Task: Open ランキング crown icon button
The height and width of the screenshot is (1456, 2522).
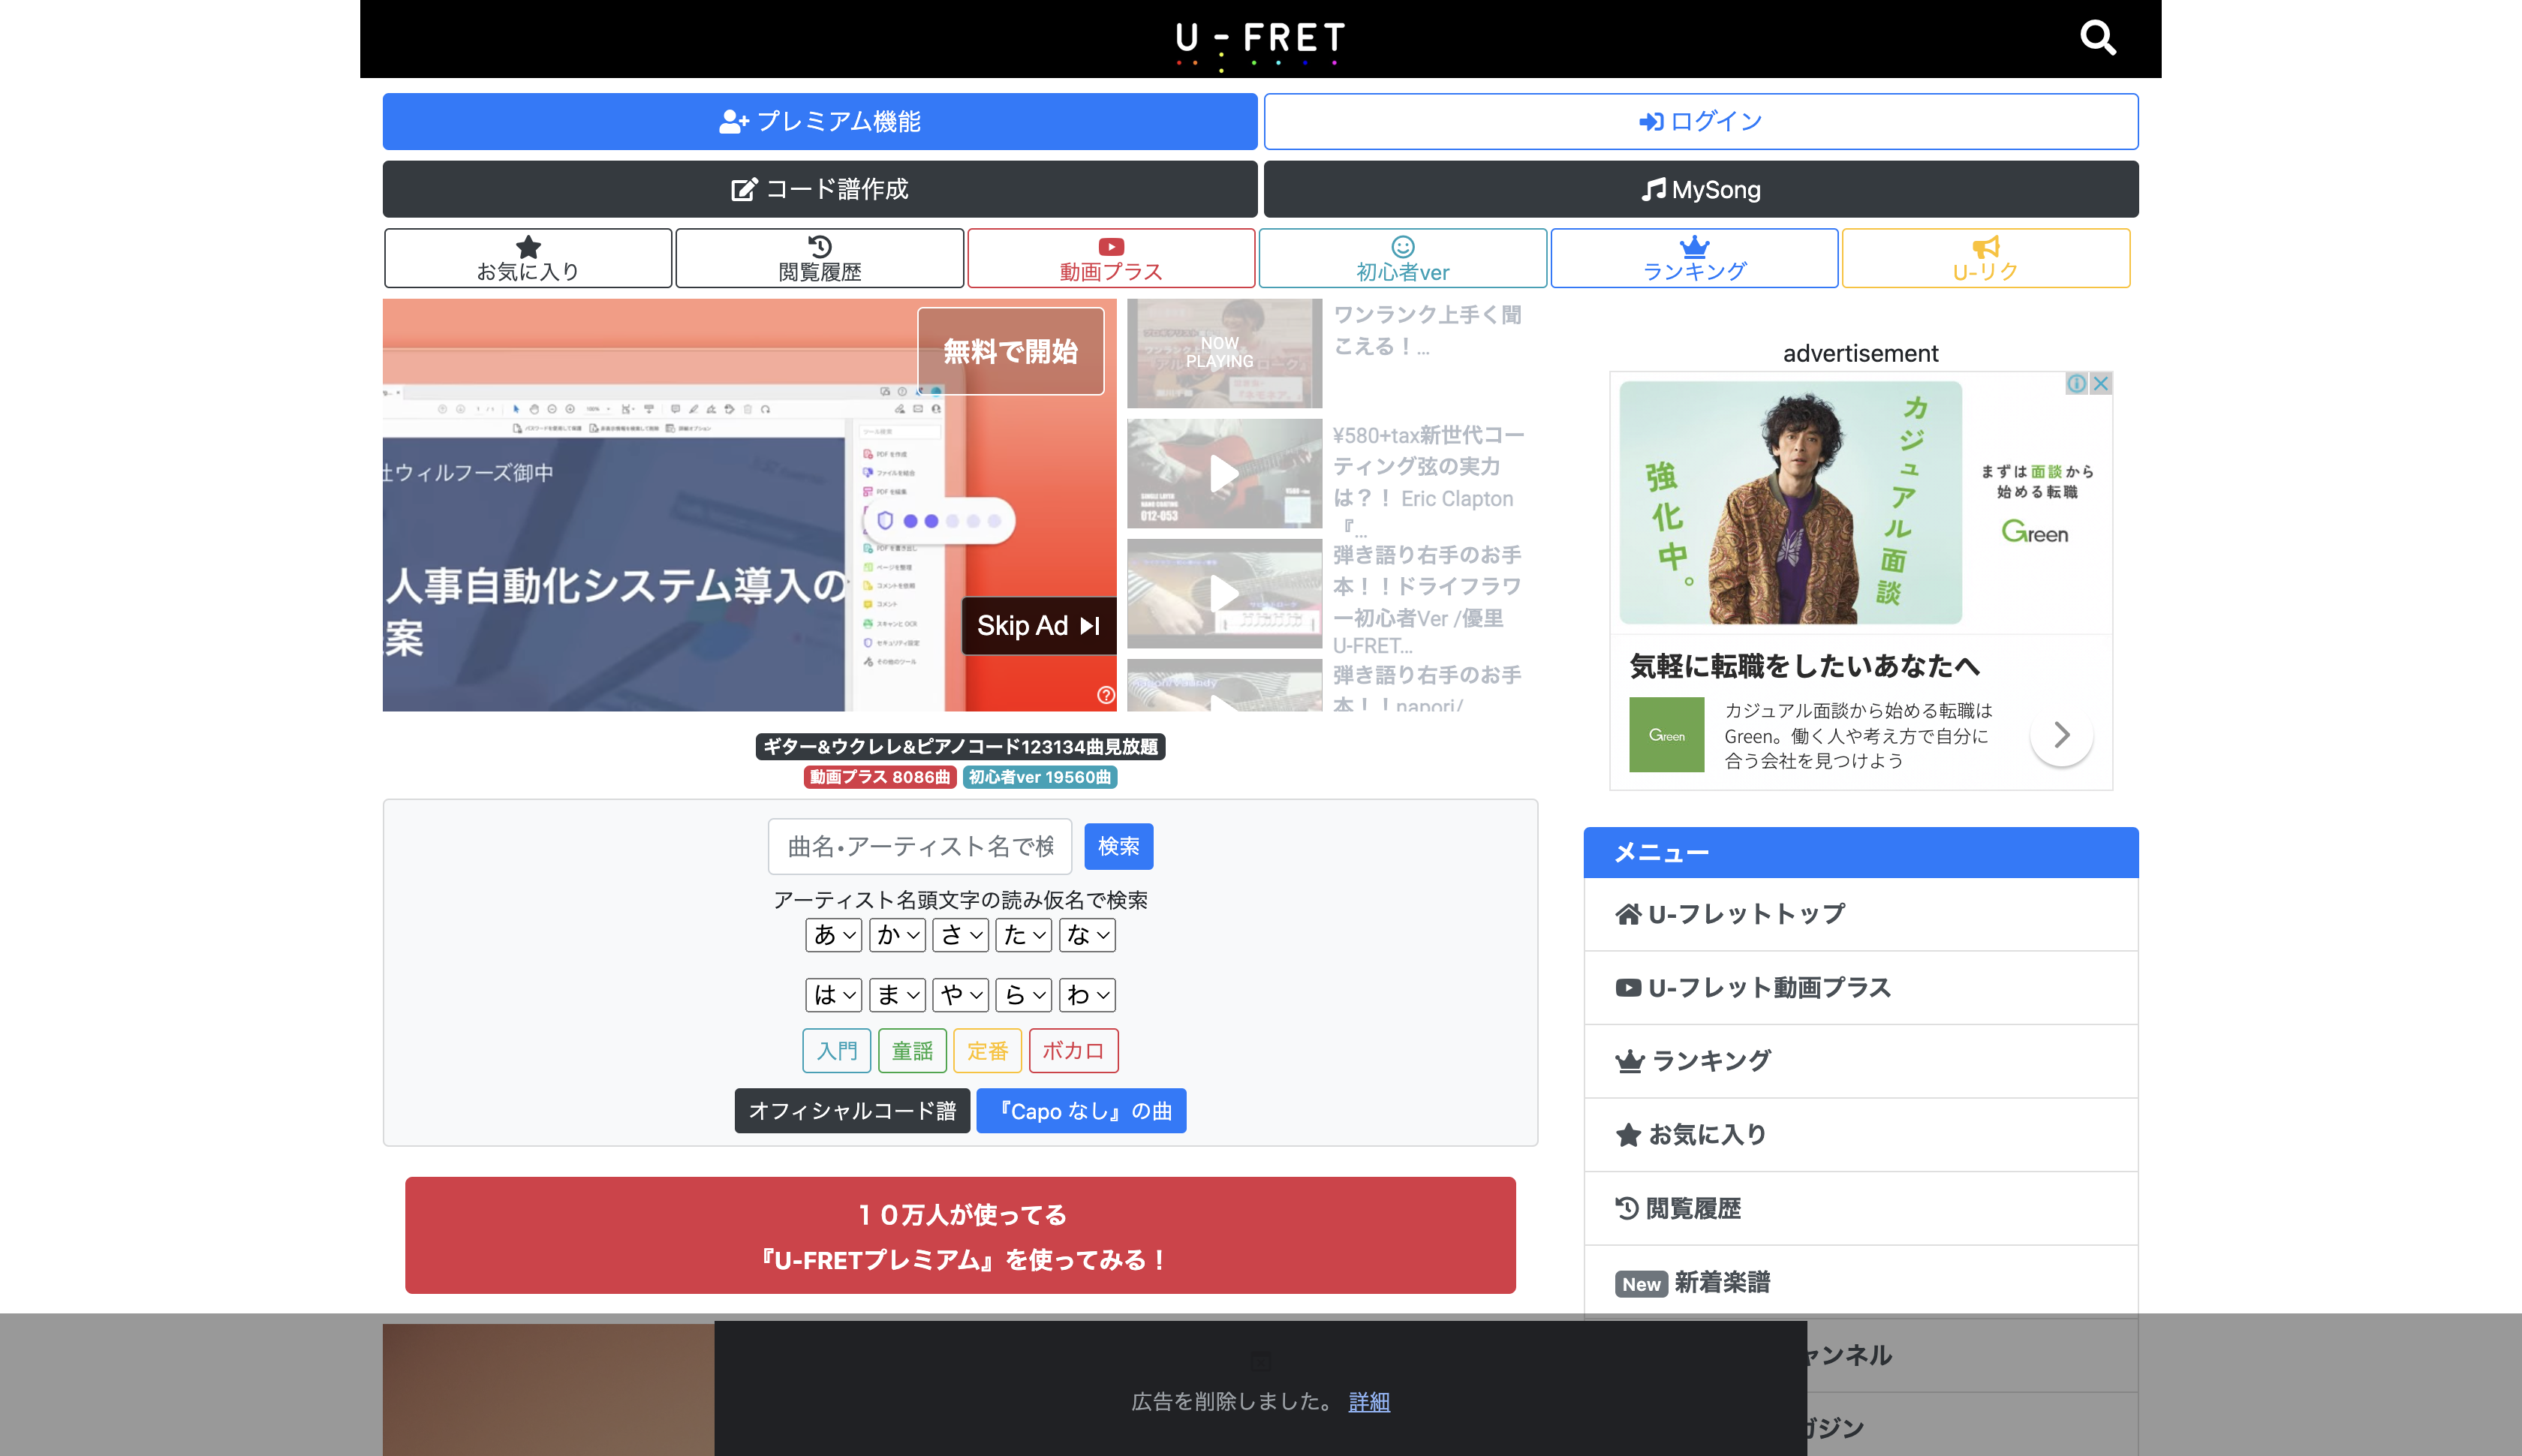Action: pyautogui.click(x=1694, y=258)
